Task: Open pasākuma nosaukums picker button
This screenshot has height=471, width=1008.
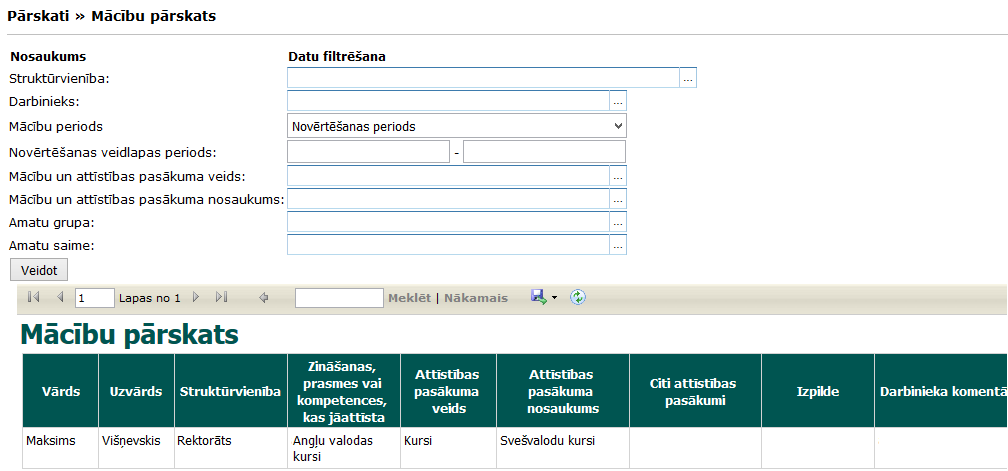Action: 618,199
